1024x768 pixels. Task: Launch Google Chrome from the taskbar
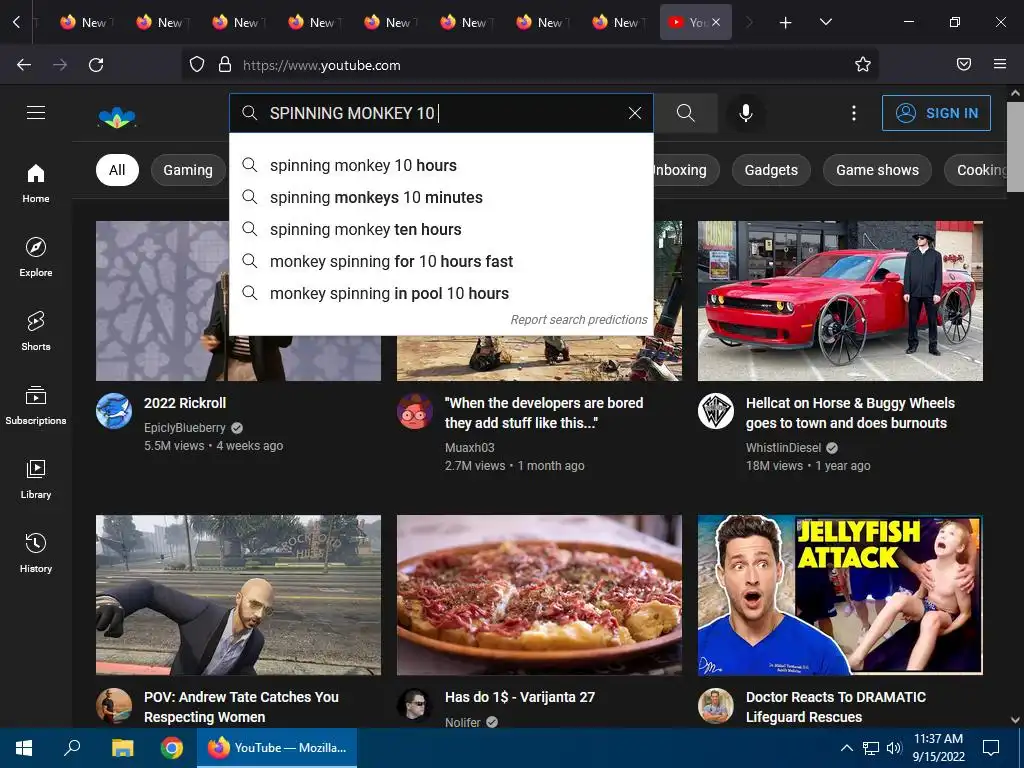(x=172, y=748)
